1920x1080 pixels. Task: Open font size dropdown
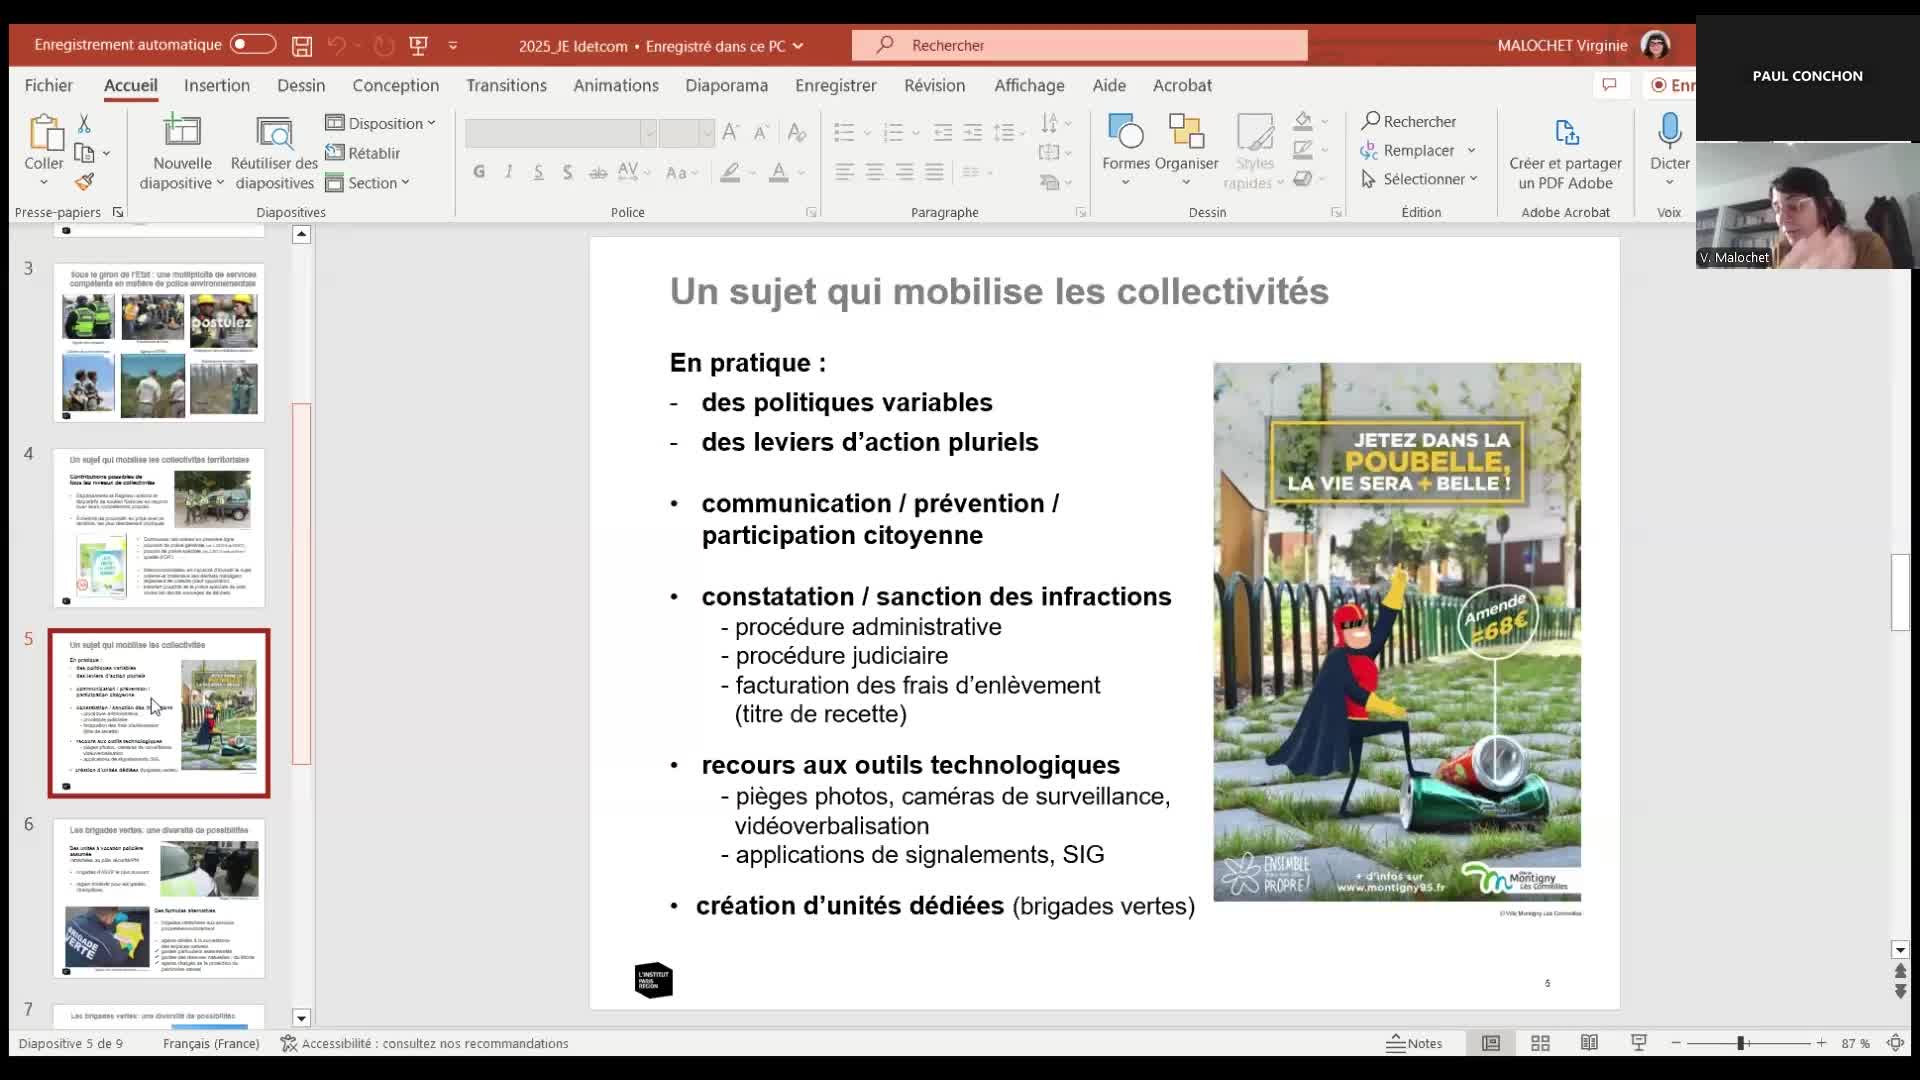[x=706, y=132]
